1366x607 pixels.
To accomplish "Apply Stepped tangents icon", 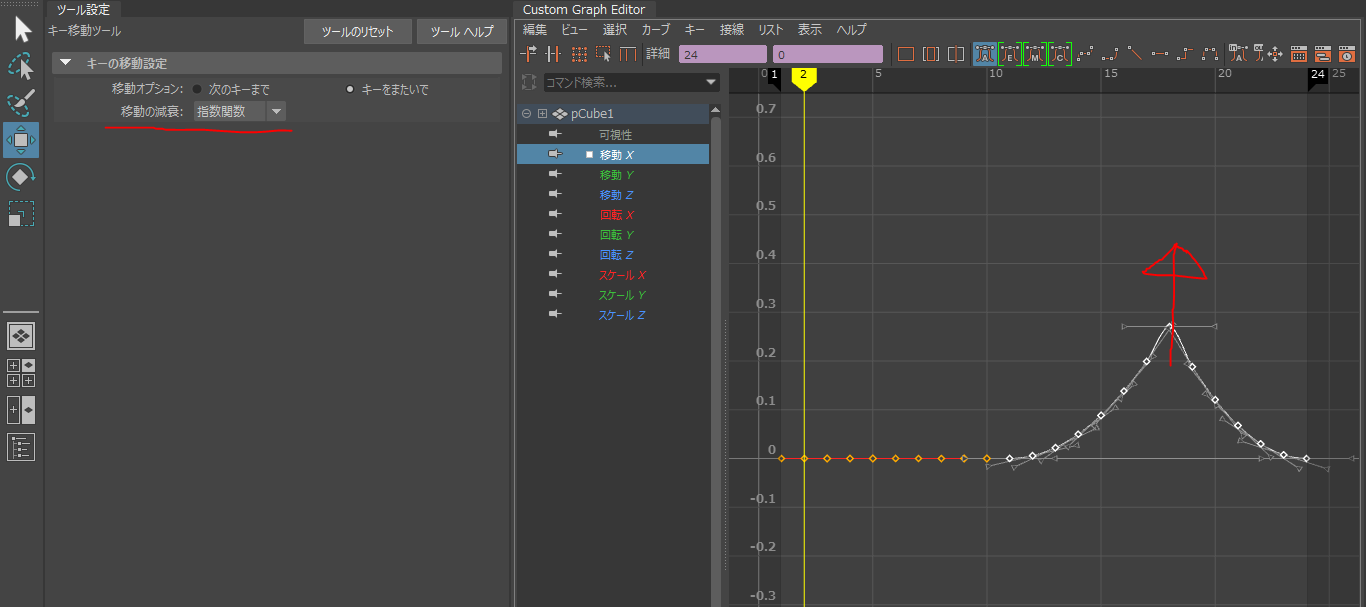I will click(1185, 54).
